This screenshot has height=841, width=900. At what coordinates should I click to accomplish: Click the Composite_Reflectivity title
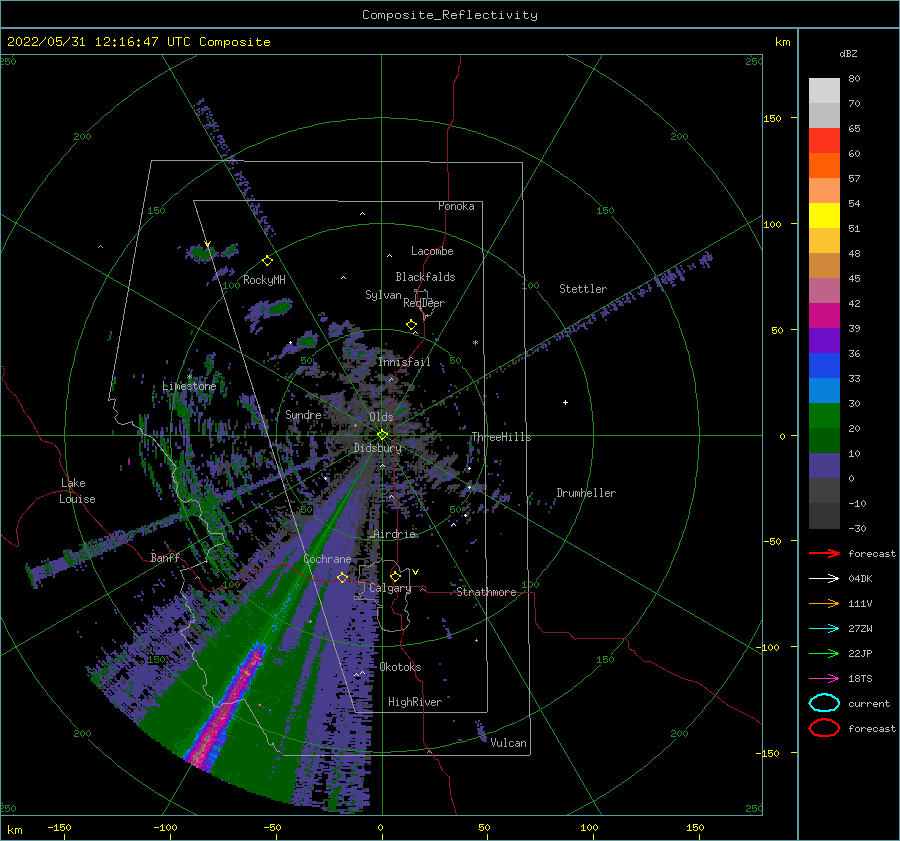tap(450, 15)
